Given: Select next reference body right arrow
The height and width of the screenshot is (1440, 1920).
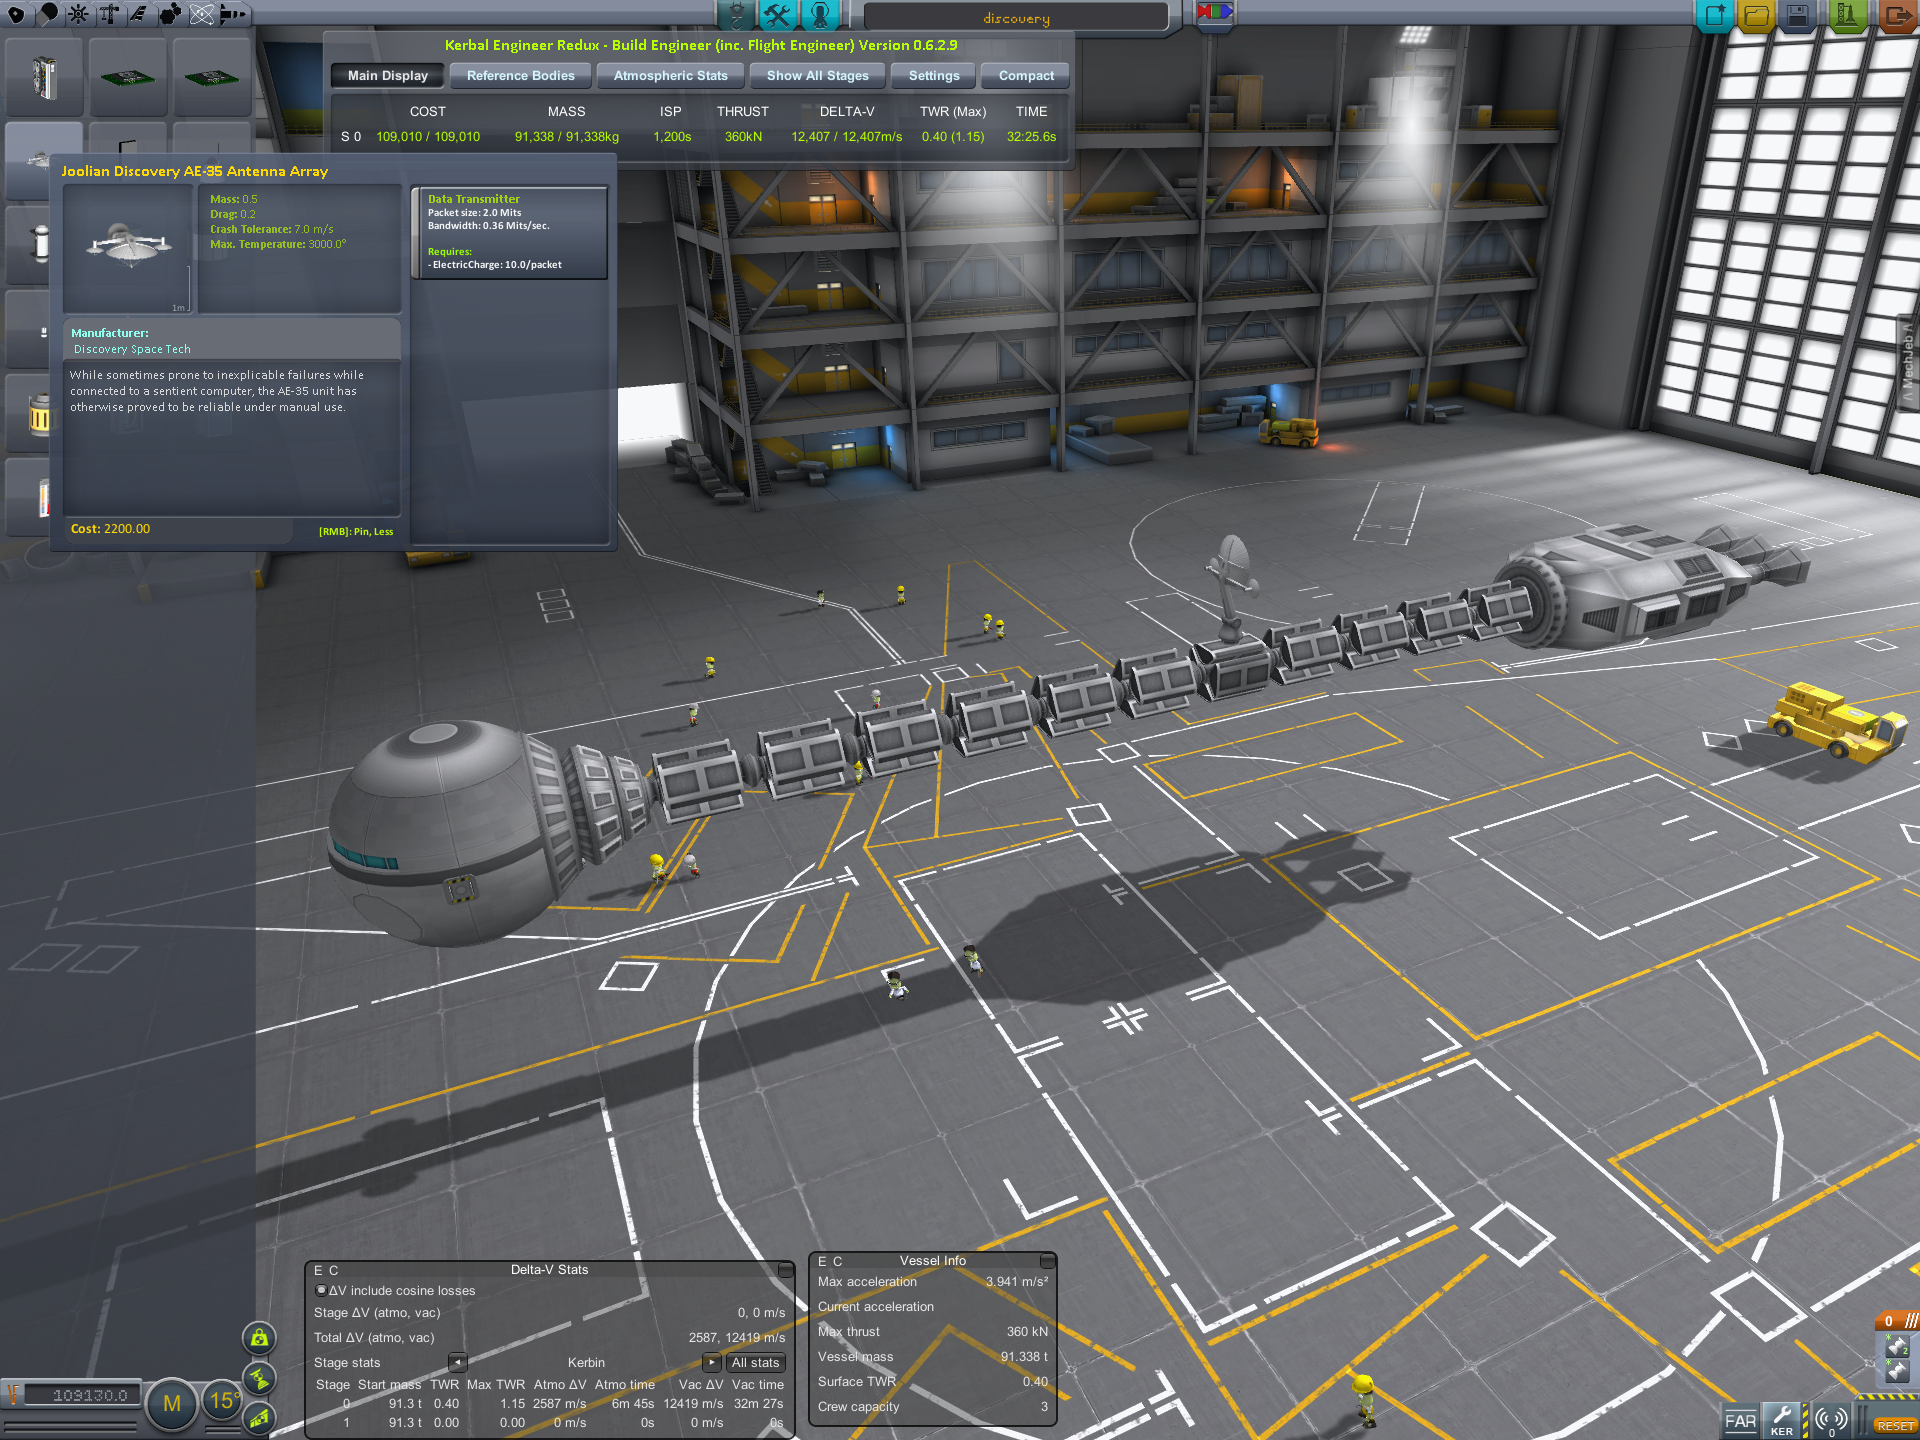Looking at the screenshot, I should pos(711,1362).
